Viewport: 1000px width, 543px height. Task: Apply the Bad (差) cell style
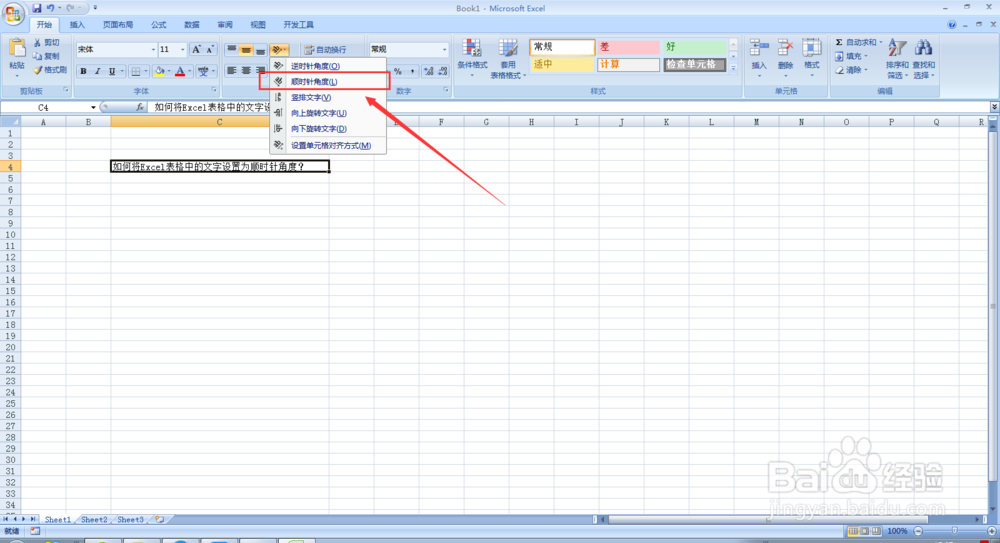[628, 47]
